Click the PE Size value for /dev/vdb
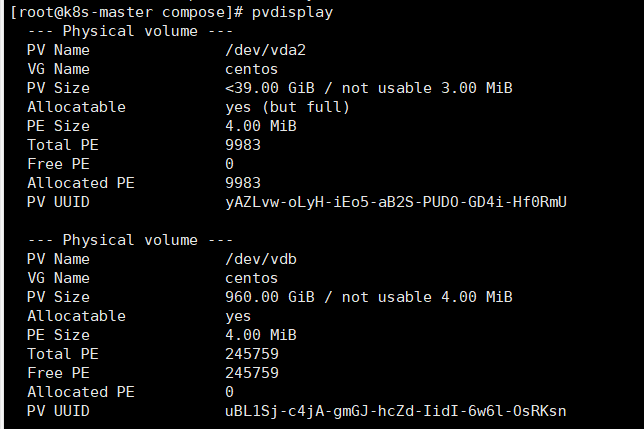644x429 pixels. coord(261,335)
